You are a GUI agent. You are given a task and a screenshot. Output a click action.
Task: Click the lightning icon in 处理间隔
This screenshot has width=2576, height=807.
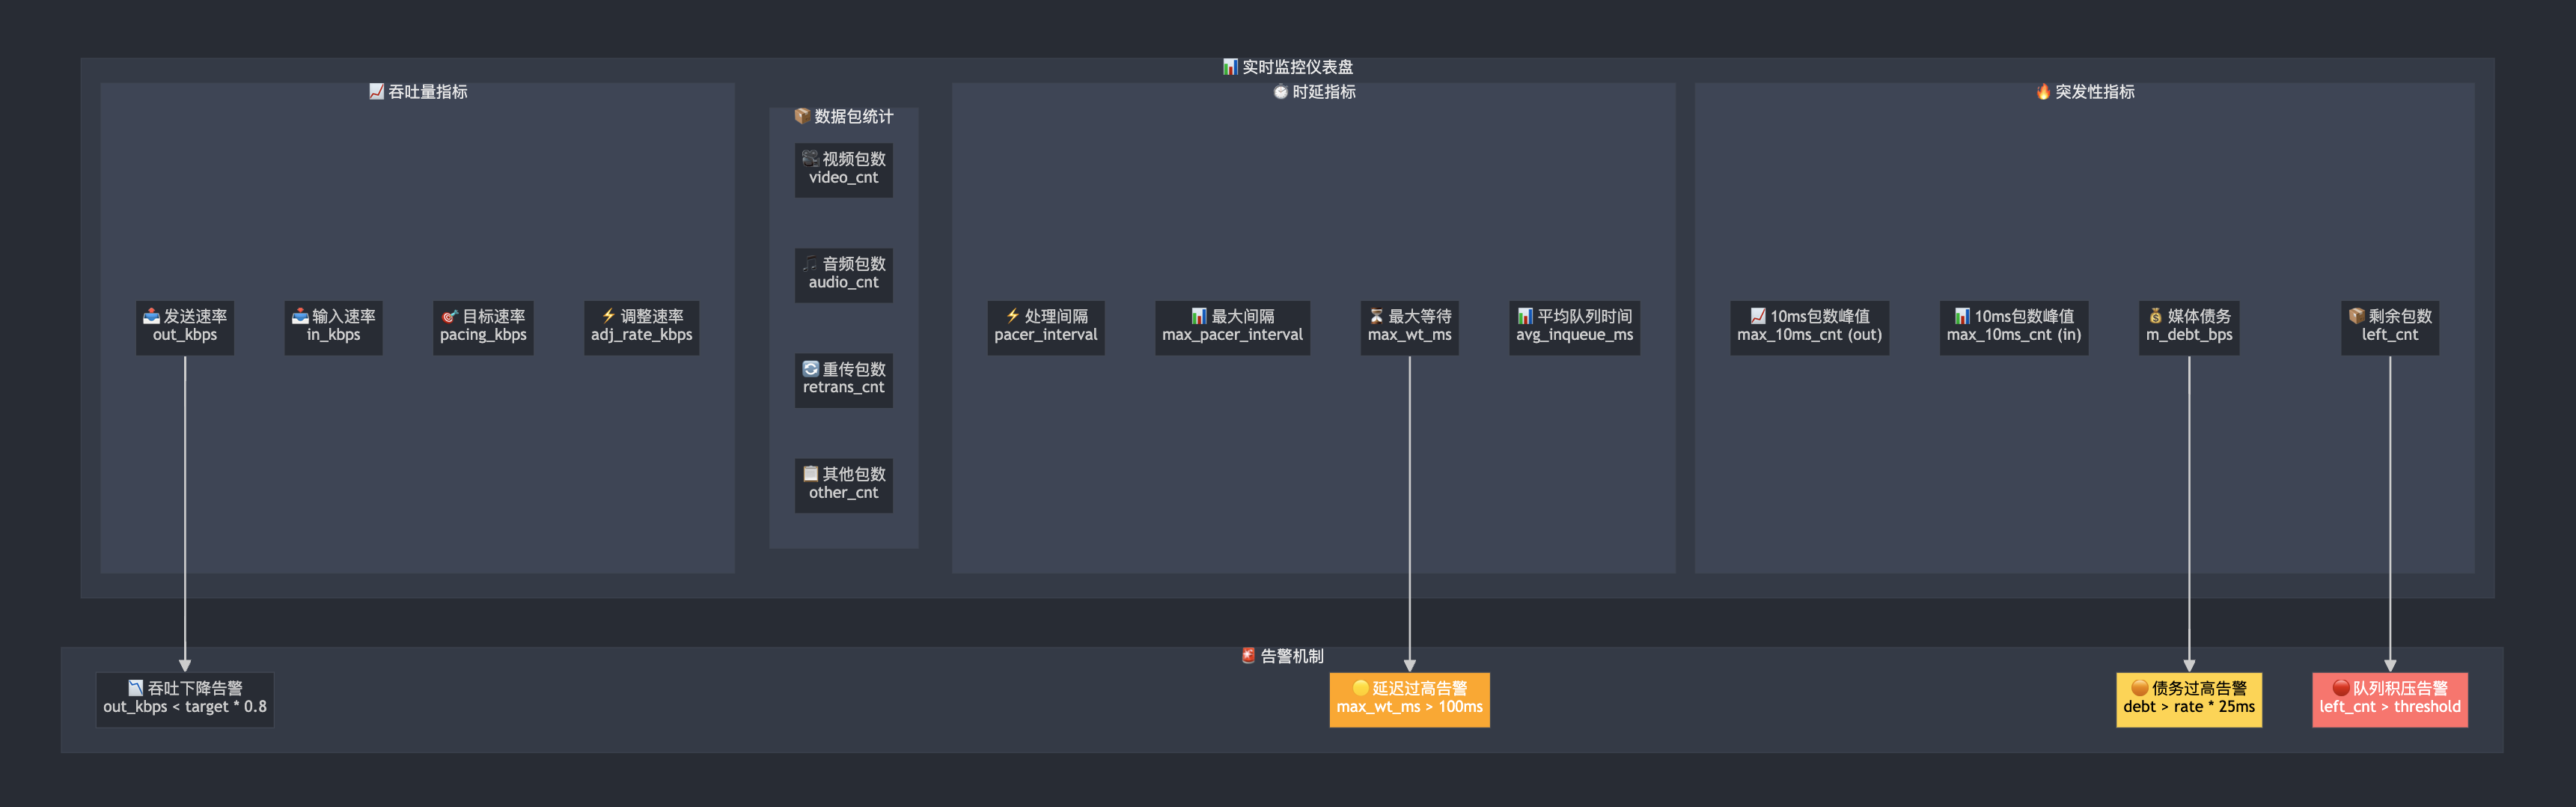pos(1012,316)
